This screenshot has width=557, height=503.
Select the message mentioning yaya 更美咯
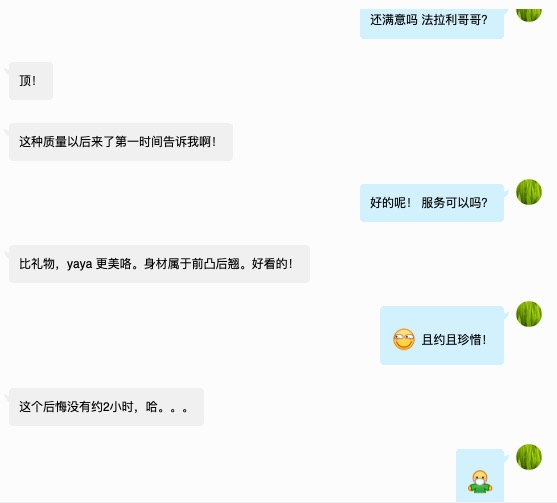coord(159,264)
